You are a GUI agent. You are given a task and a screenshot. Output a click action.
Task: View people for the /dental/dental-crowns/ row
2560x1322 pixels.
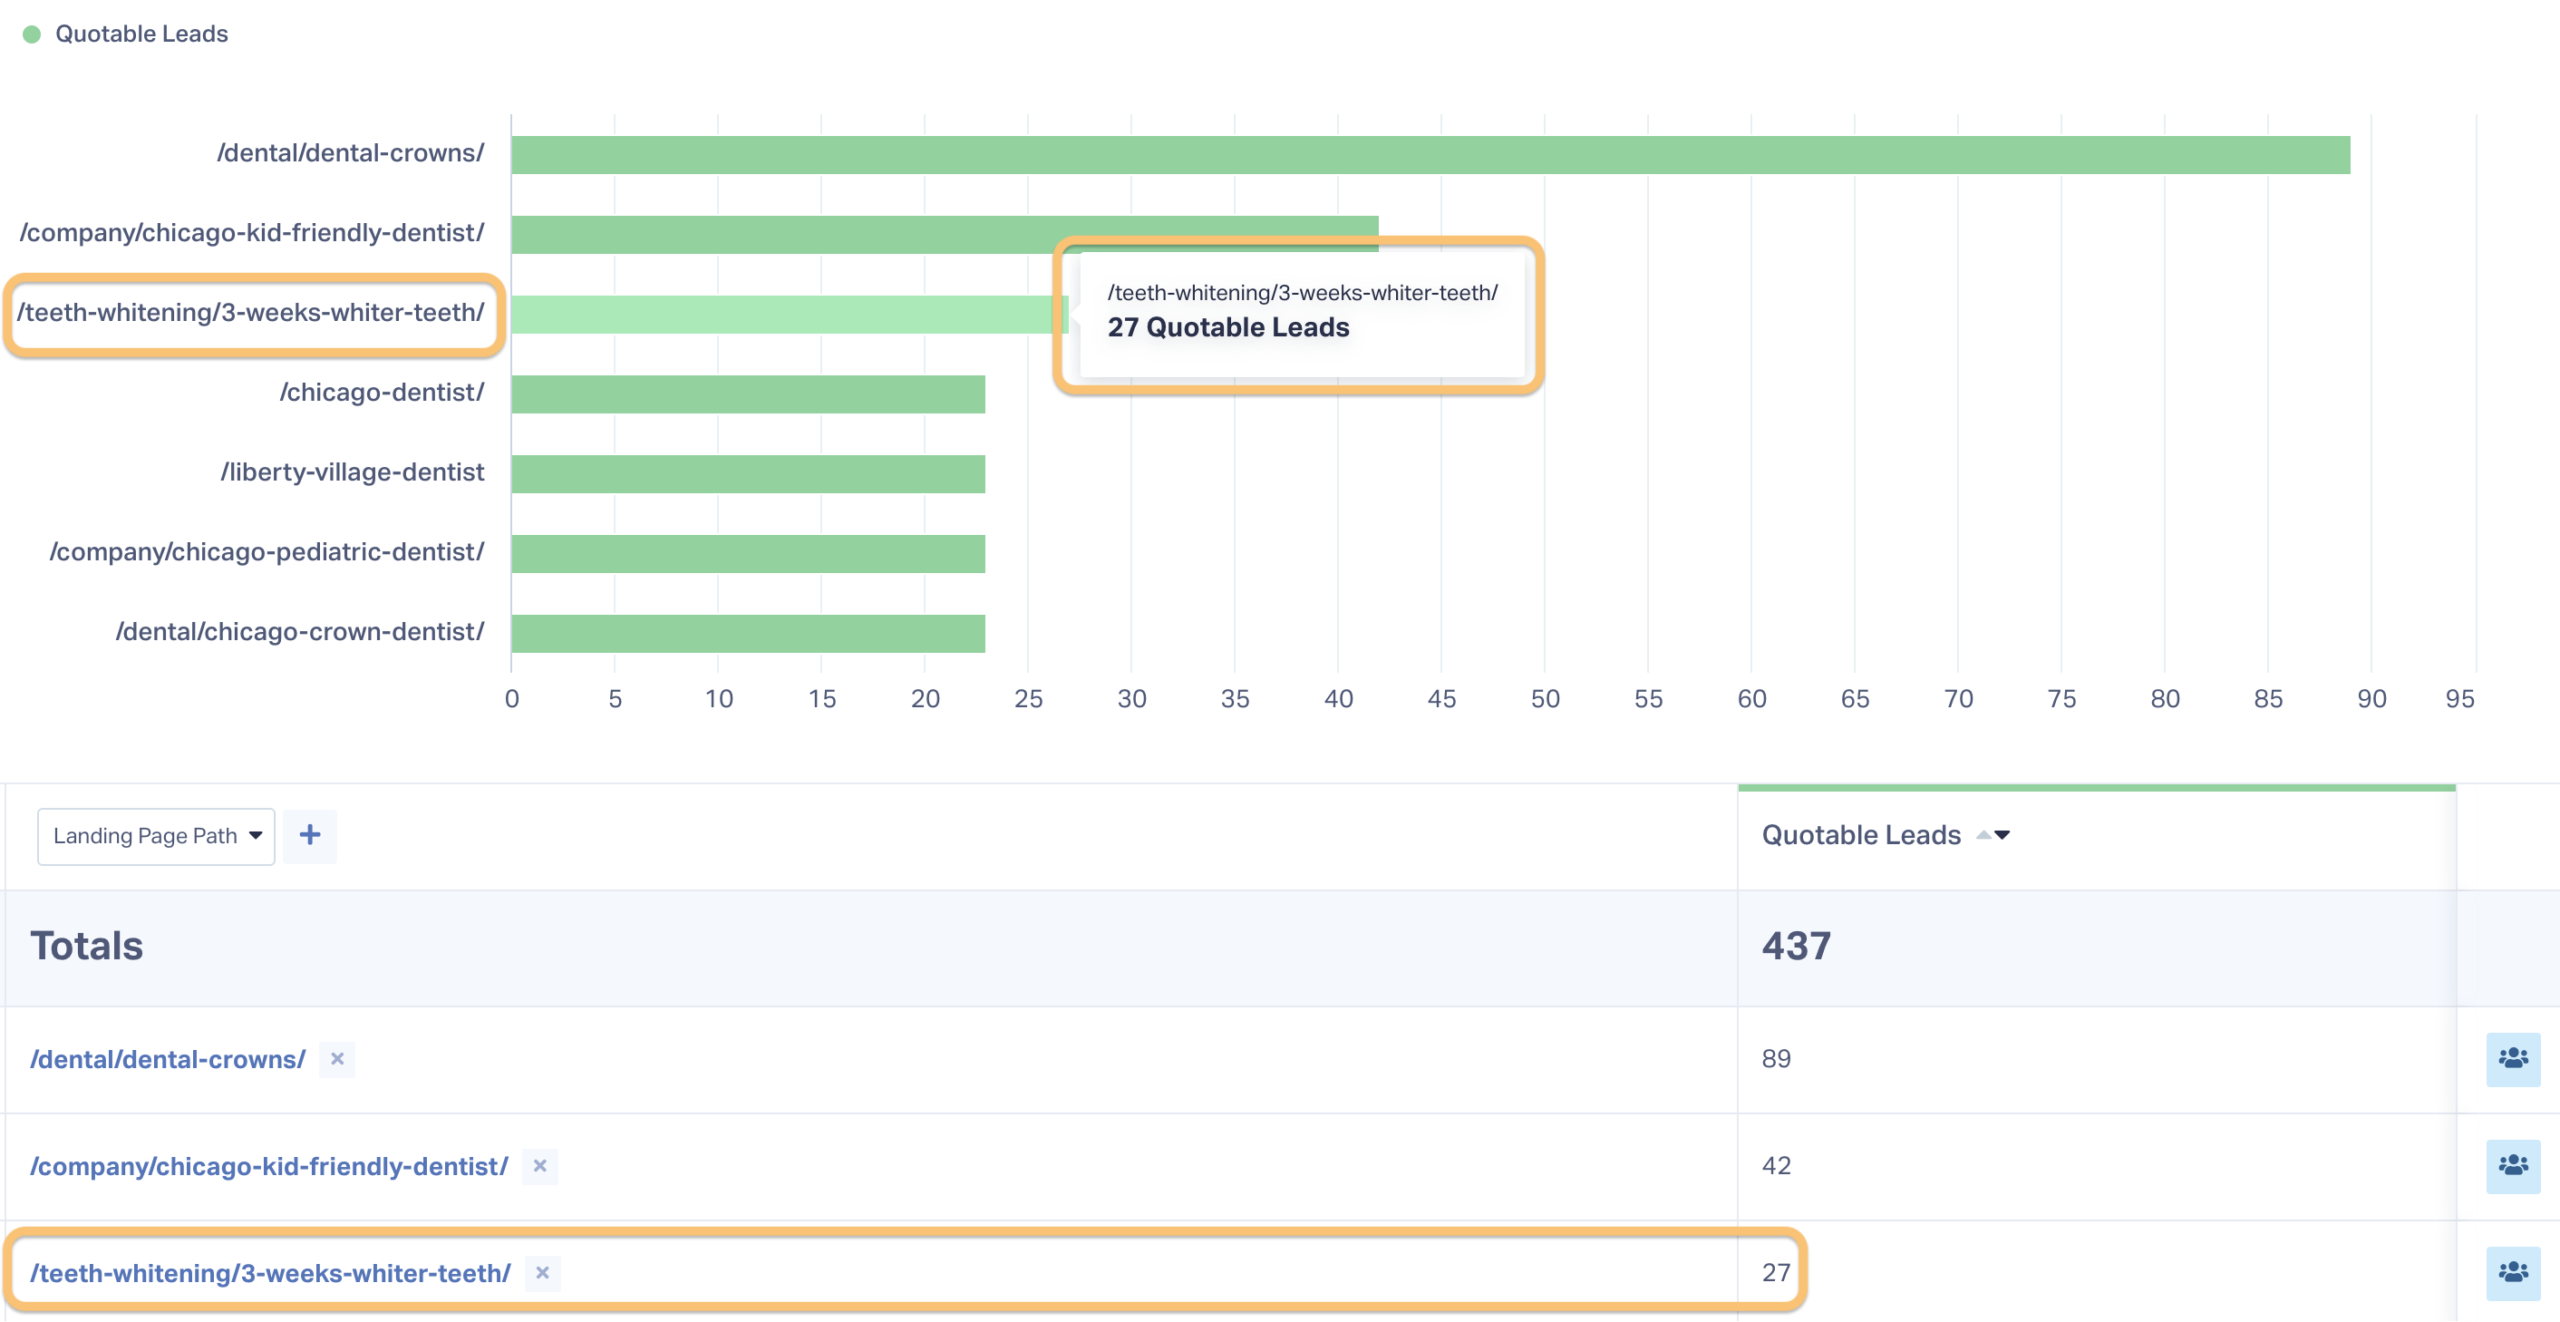click(x=2513, y=1059)
